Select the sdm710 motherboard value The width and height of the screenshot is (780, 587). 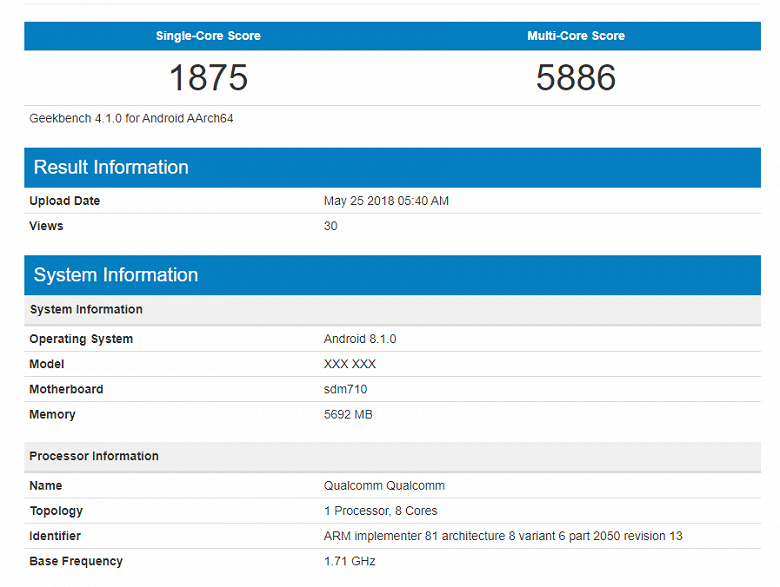345,389
